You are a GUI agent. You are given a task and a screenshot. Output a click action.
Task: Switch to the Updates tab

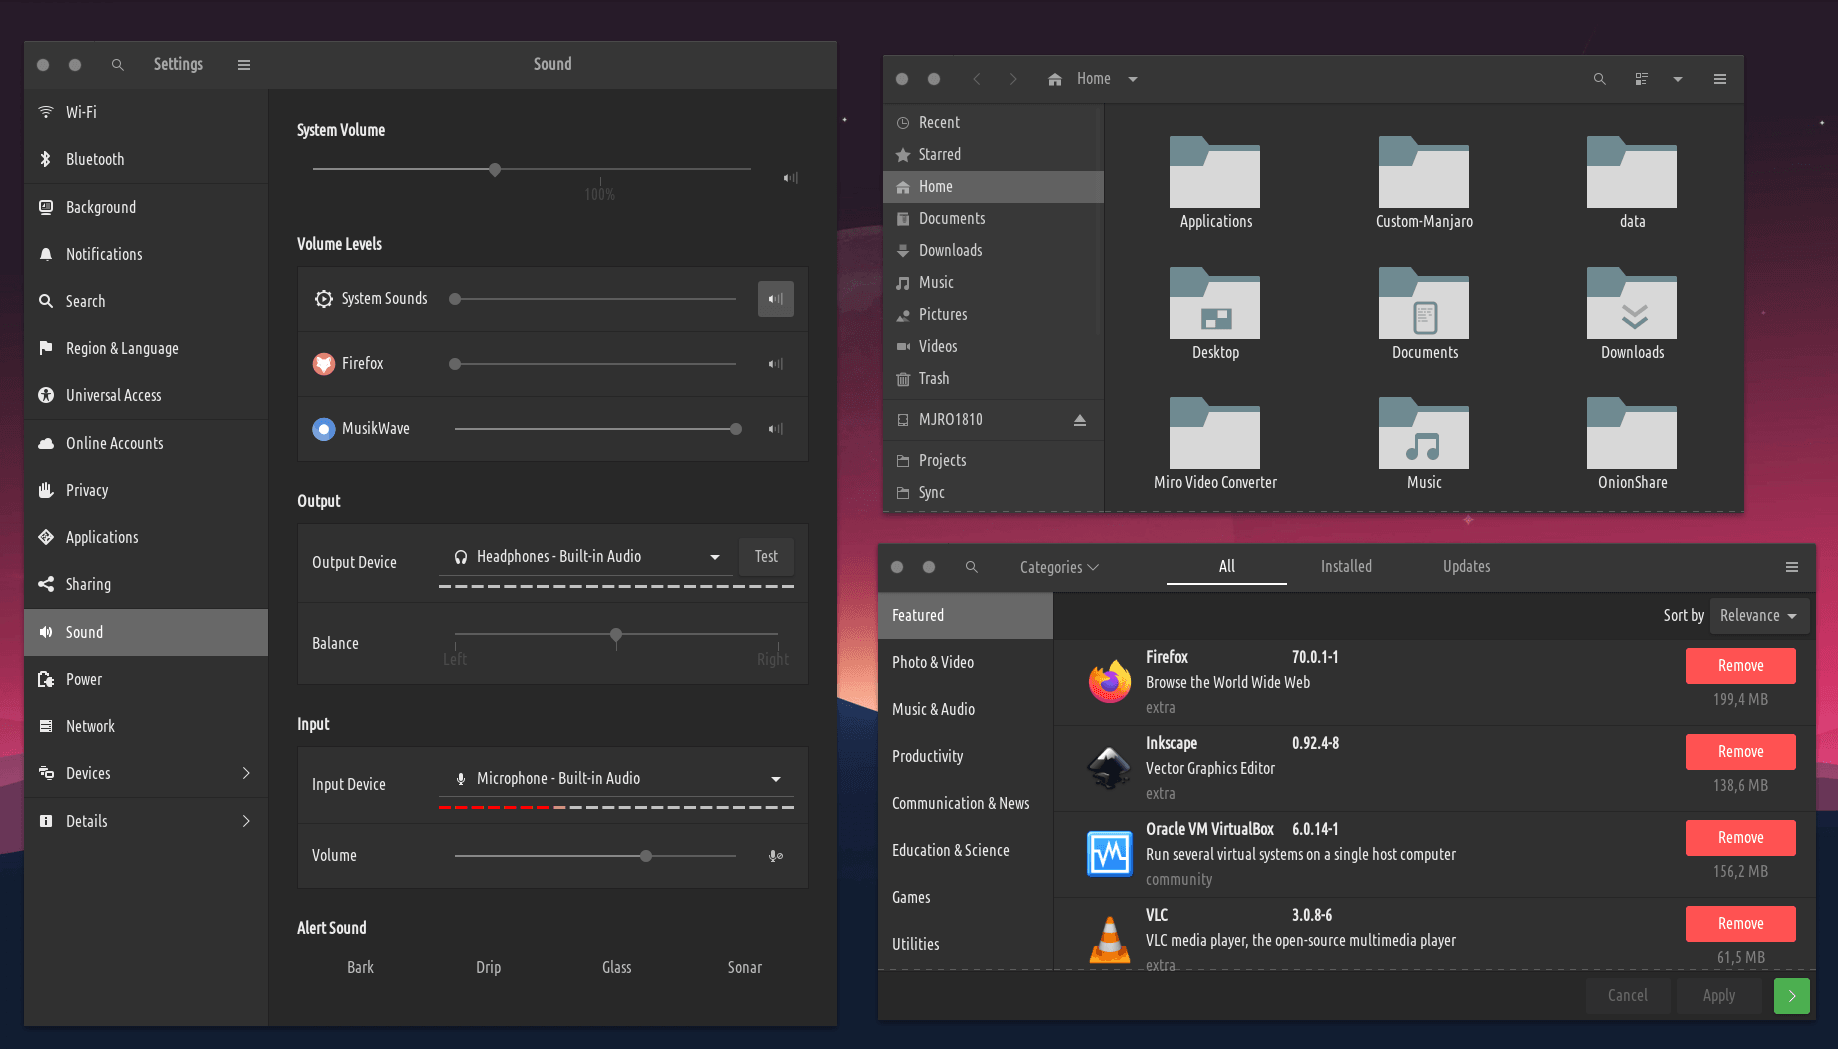tap(1465, 566)
